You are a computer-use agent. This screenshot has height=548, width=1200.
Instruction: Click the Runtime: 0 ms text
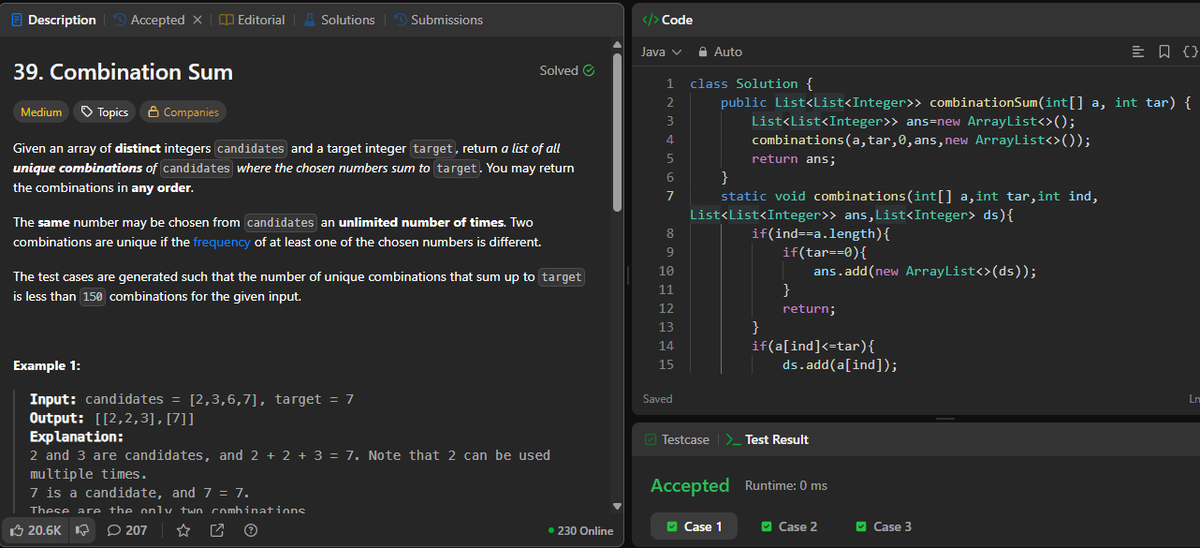[786, 486]
